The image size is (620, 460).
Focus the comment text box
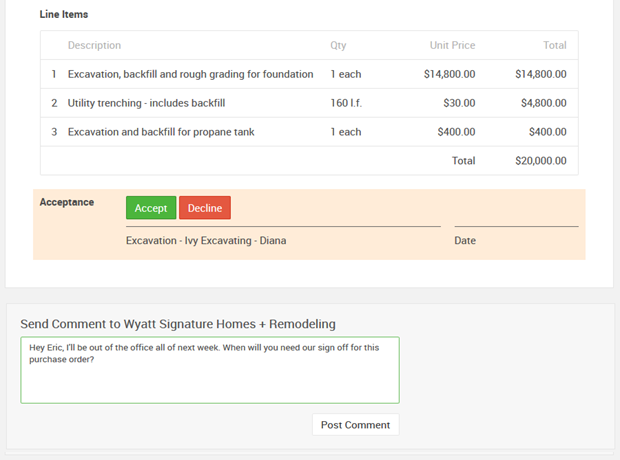pos(210,370)
